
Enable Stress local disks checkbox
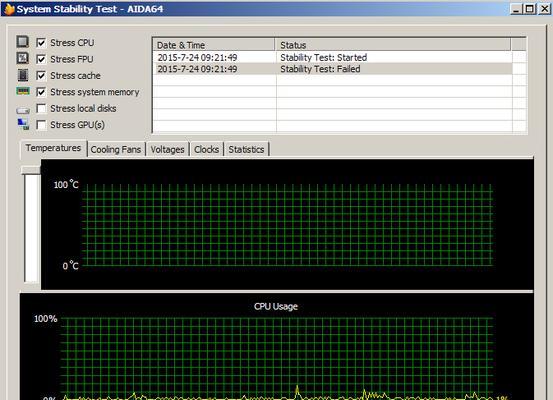click(41, 108)
